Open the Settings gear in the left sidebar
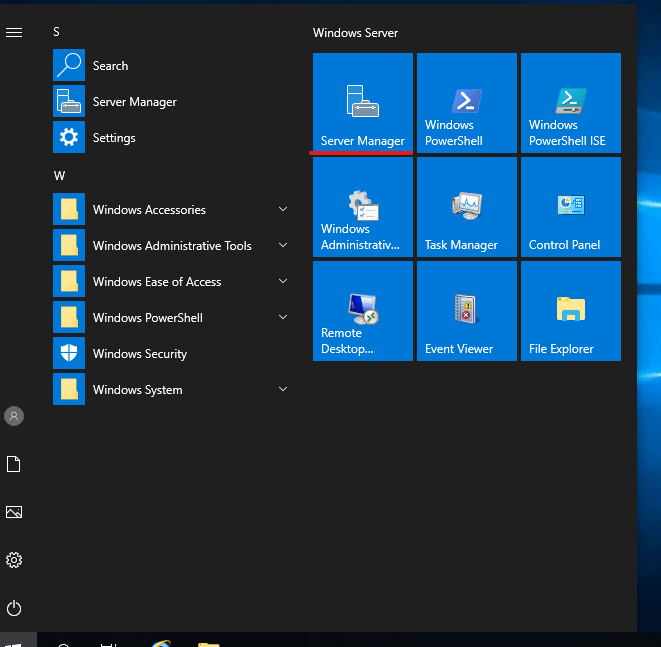Image resolution: width=661 pixels, height=647 pixels. point(14,560)
